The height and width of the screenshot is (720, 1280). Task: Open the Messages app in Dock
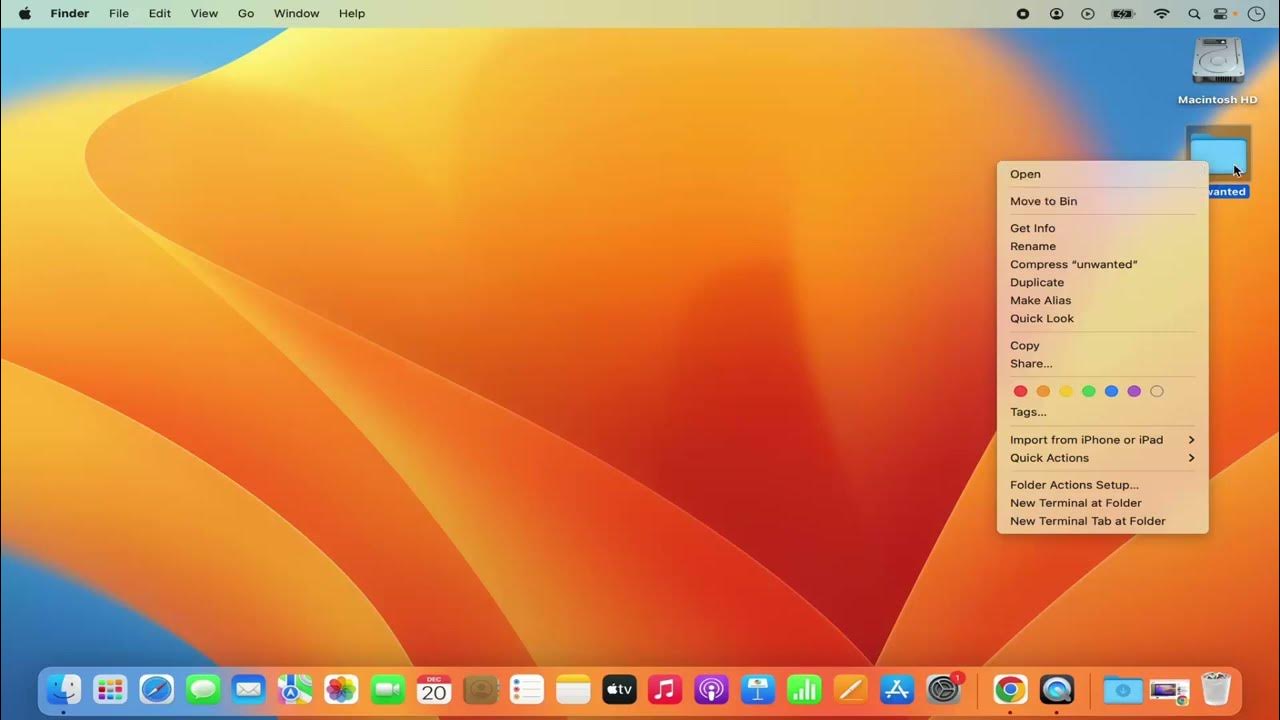[203, 689]
